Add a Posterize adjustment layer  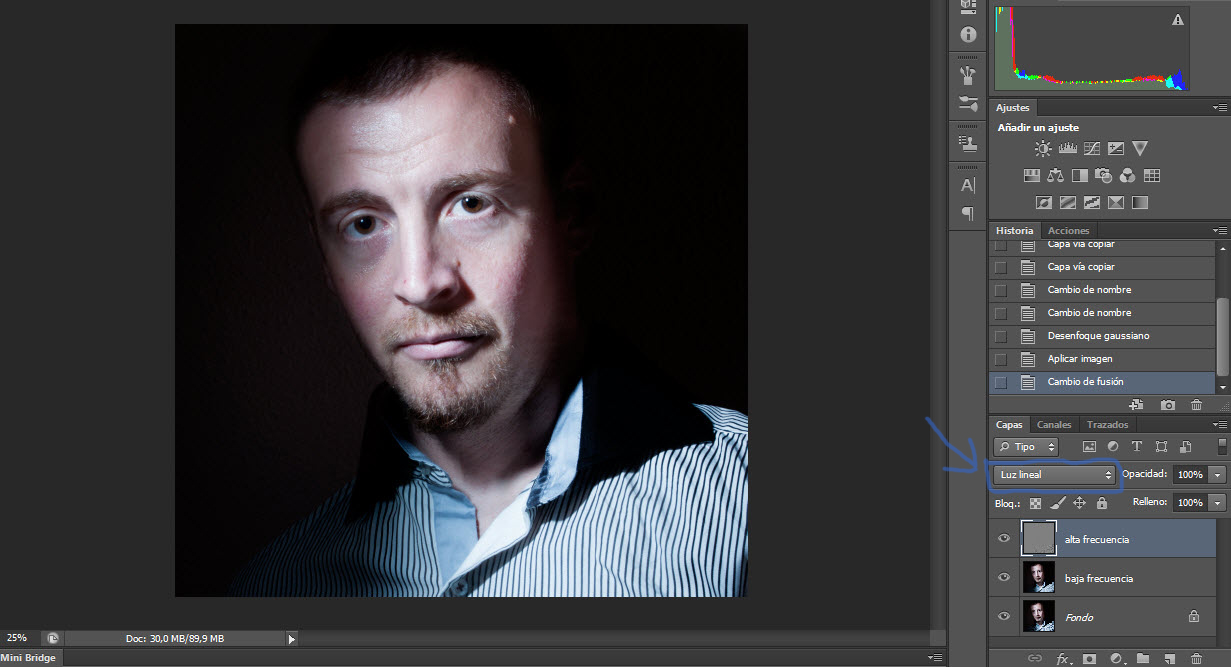point(1067,202)
